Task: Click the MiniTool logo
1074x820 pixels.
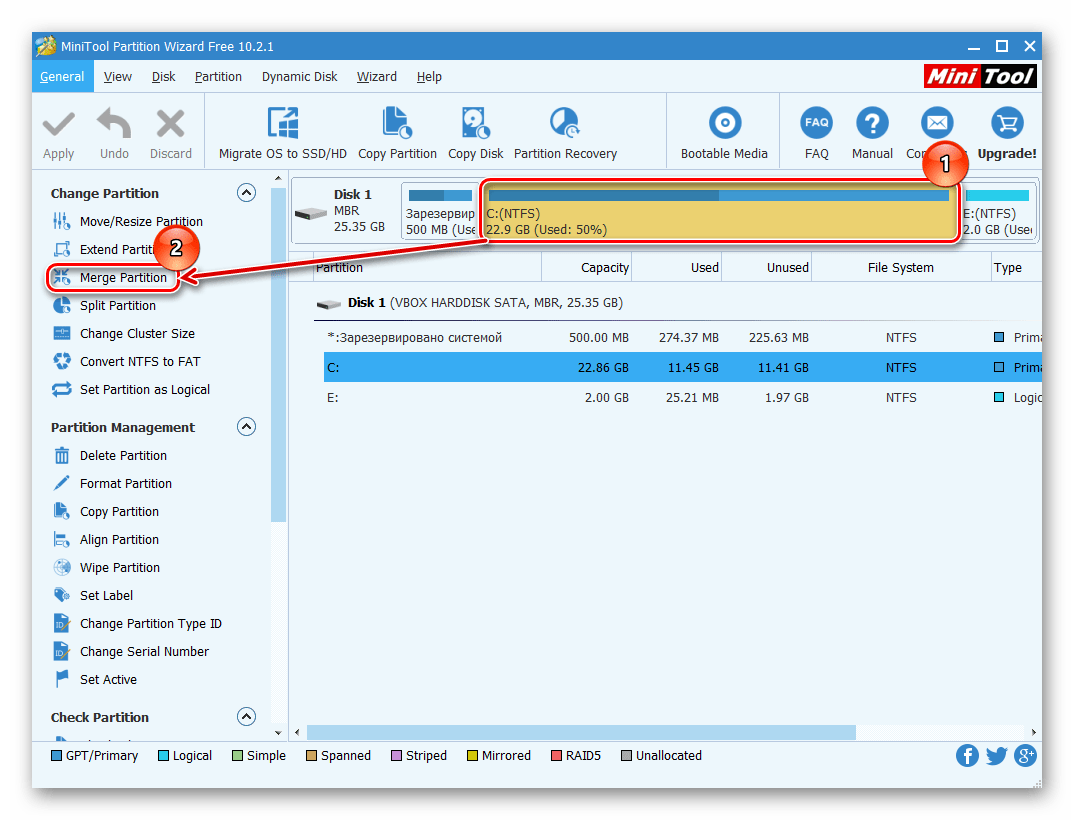Action: tap(979, 76)
